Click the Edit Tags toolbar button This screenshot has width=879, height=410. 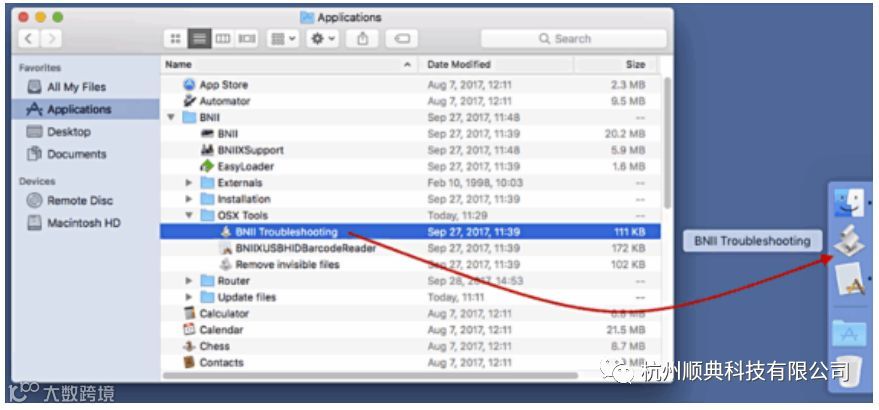(x=402, y=39)
